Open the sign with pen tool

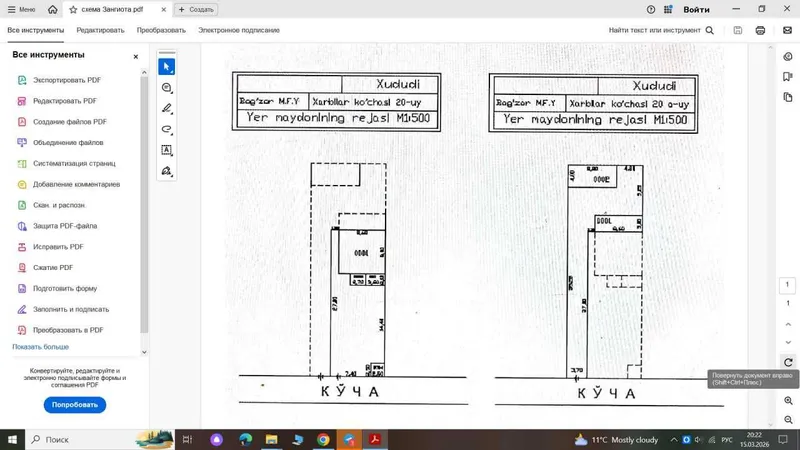point(166,171)
